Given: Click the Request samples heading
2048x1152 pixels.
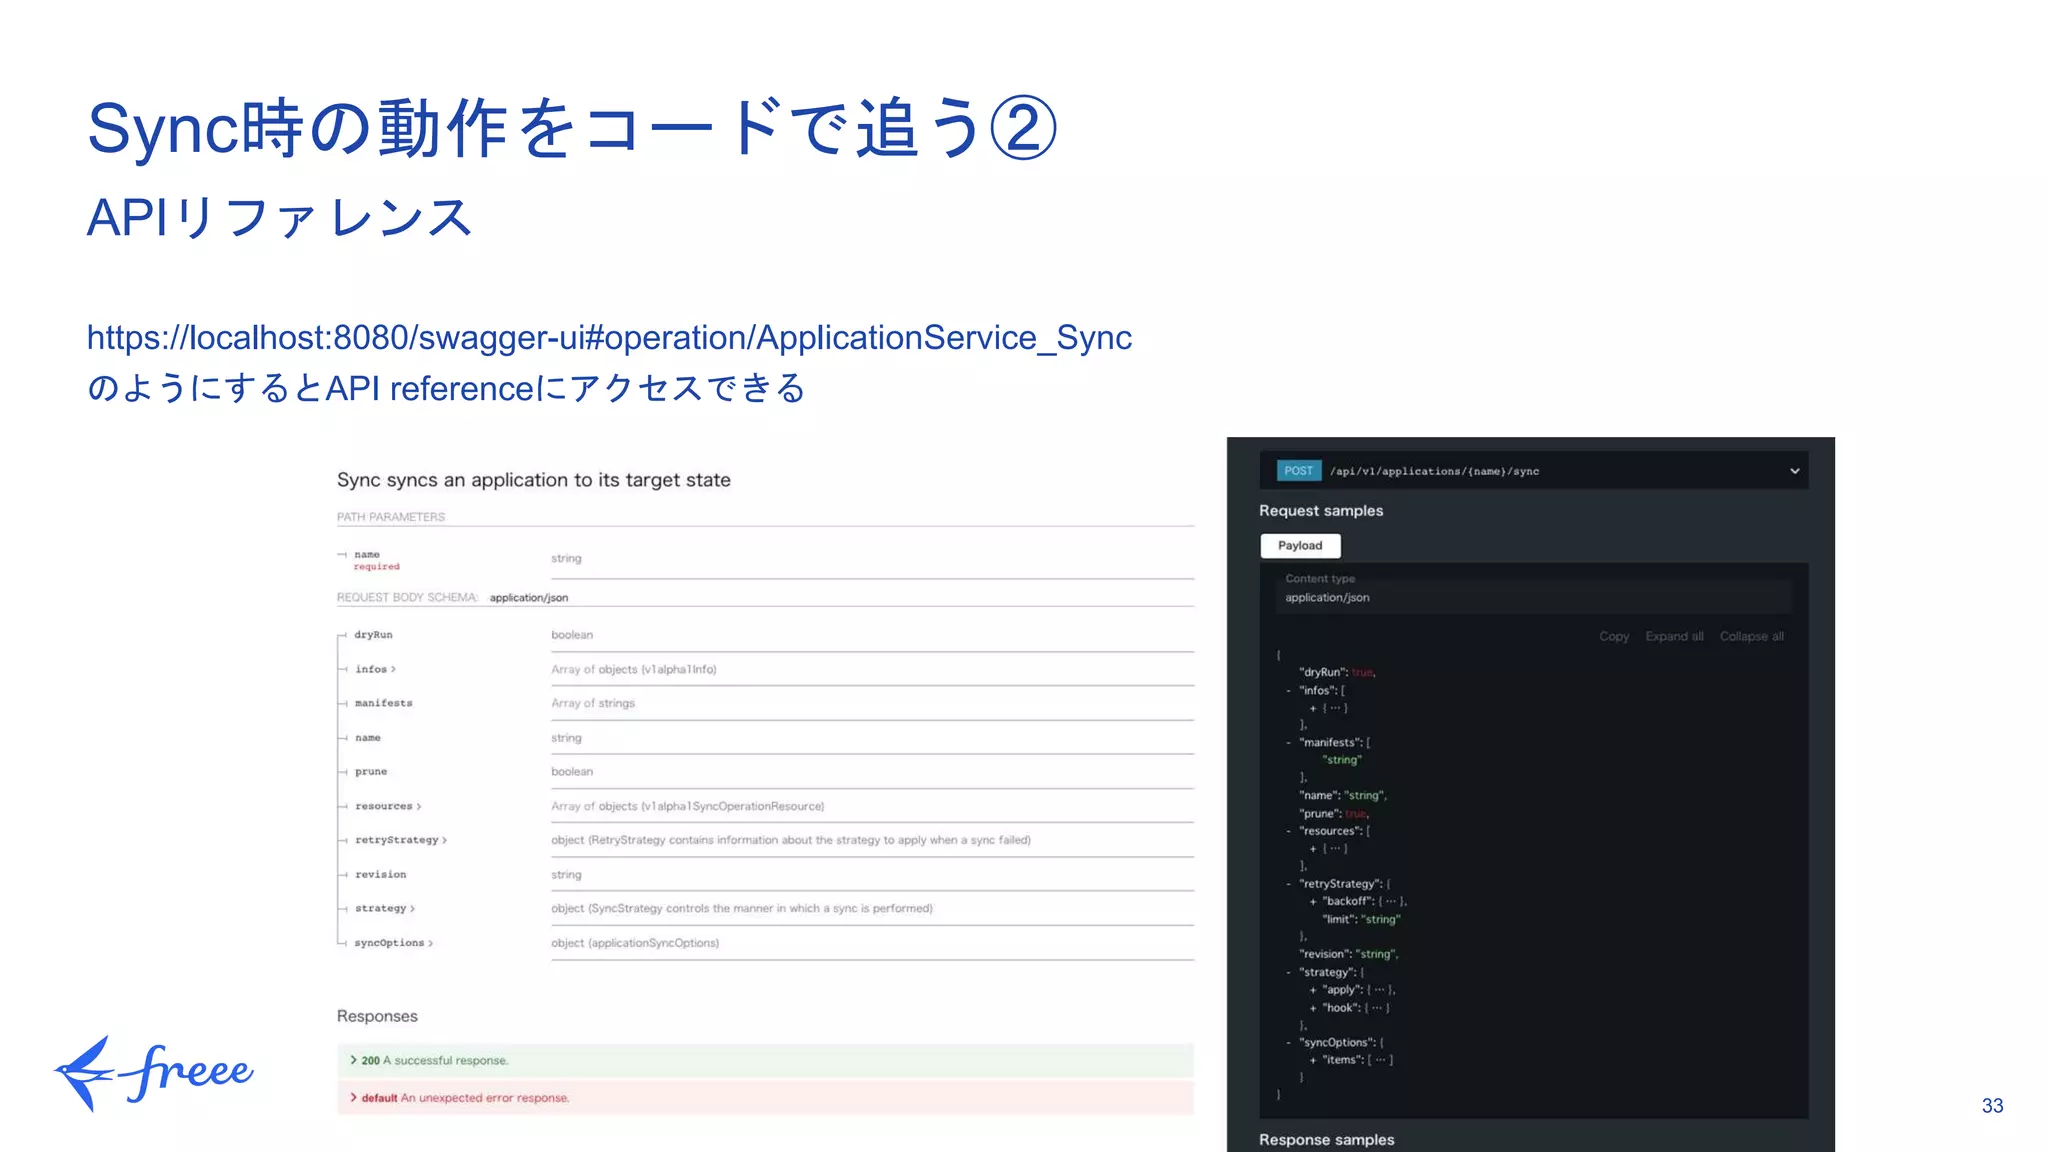Looking at the screenshot, I should point(1321,511).
